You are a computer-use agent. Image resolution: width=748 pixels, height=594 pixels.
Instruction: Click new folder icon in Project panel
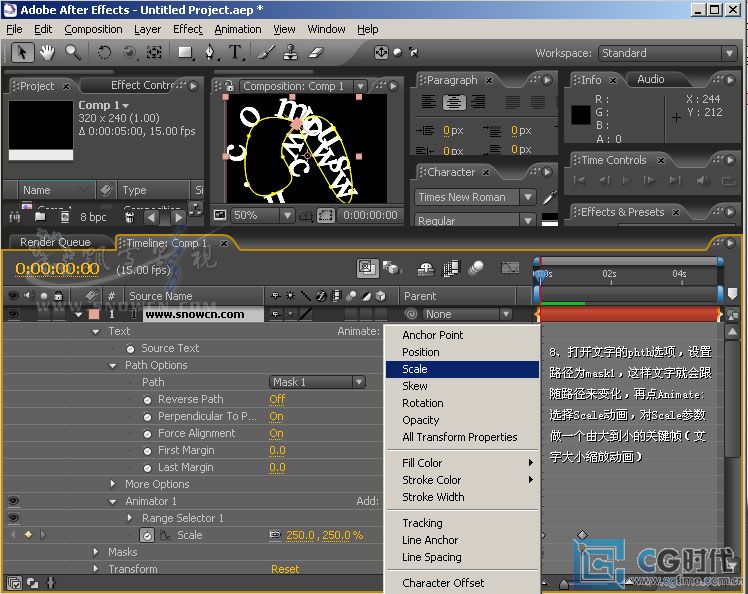coord(41,217)
